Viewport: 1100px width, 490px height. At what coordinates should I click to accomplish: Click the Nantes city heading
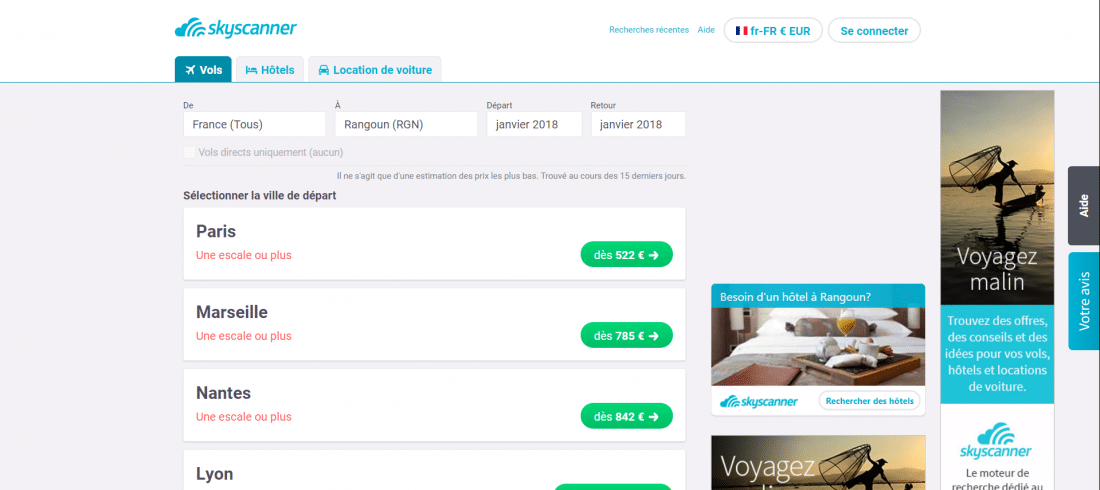tap(223, 392)
